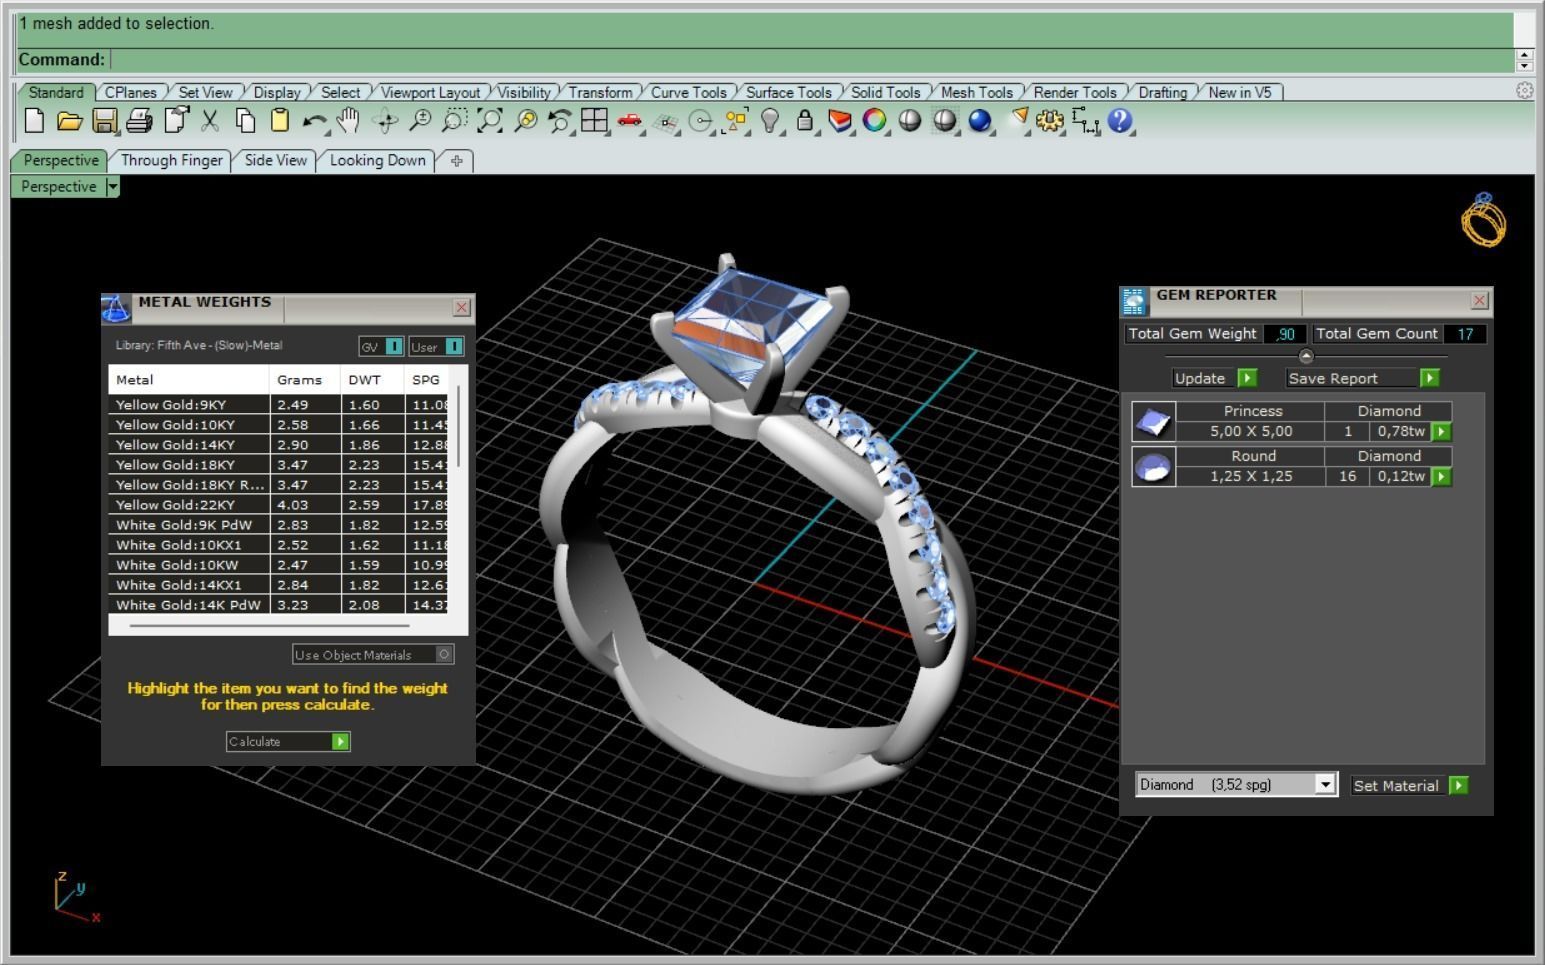1545x965 pixels.
Task: Select the Yellow Gold:22KY row
Action: pyautogui.click(x=279, y=505)
